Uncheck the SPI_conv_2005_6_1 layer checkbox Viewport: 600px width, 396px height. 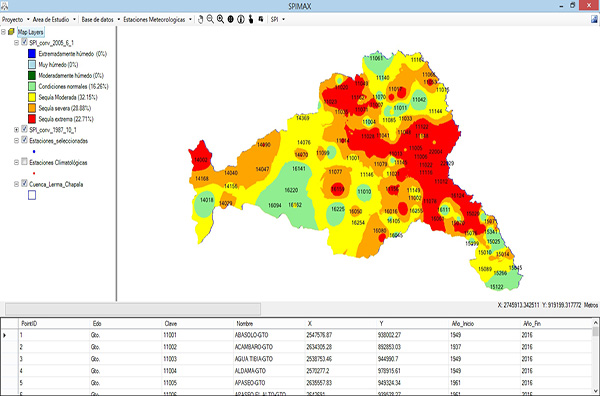[x=24, y=42]
